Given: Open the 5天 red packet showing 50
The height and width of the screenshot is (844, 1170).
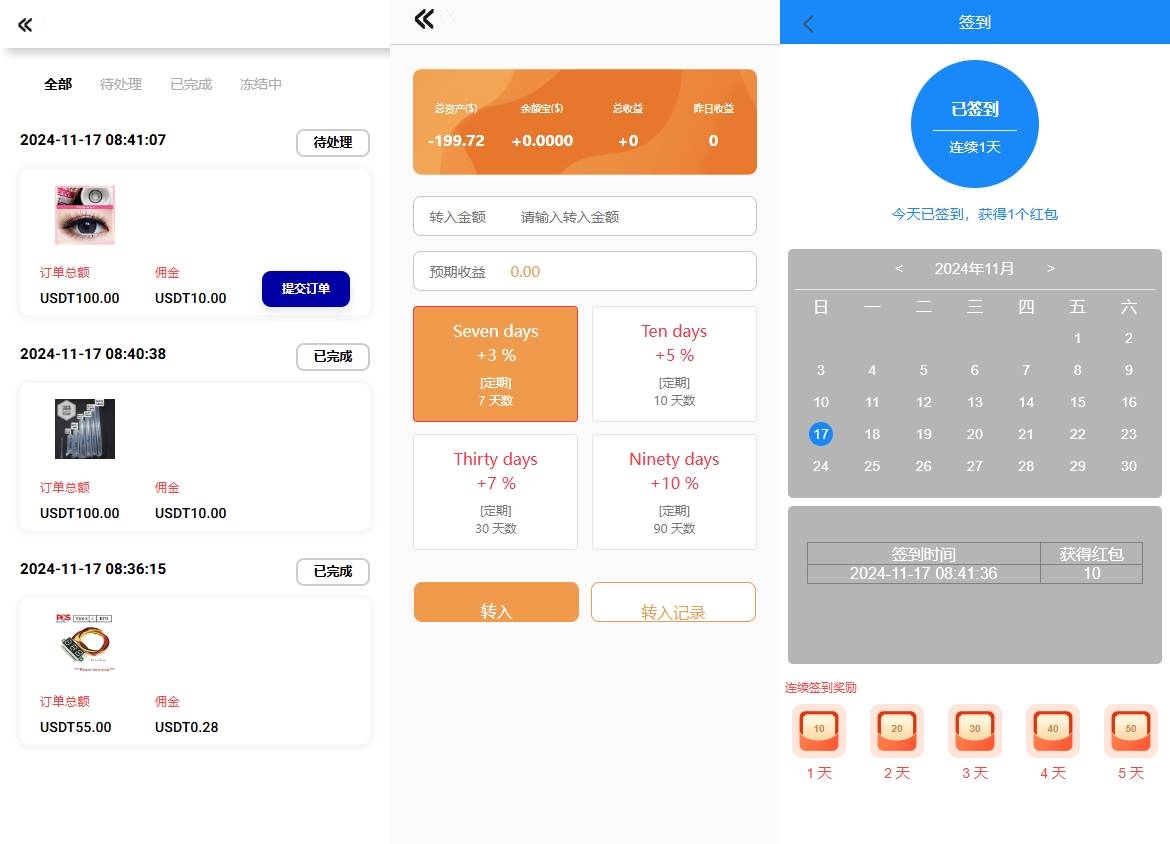Looking at the screenshot, I should point(1130,729).
